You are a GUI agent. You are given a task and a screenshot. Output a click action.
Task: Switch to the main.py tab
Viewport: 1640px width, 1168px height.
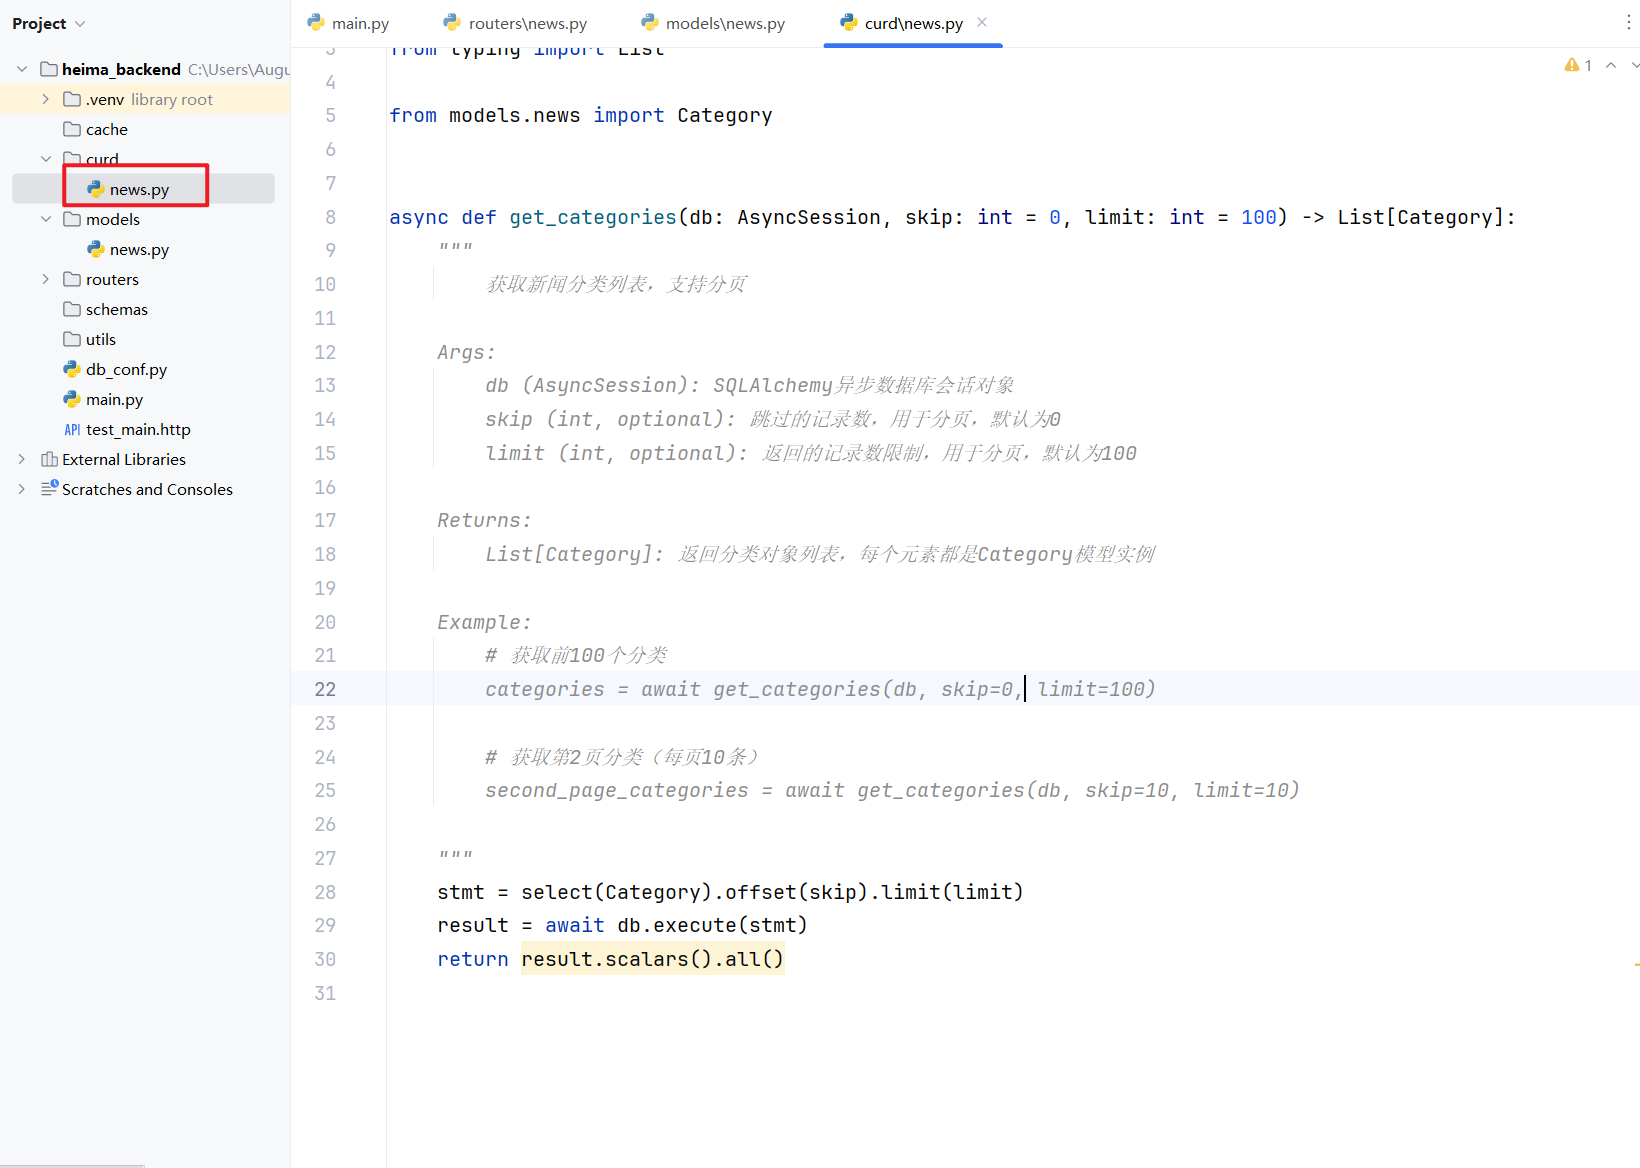click(x=349, y=23)
